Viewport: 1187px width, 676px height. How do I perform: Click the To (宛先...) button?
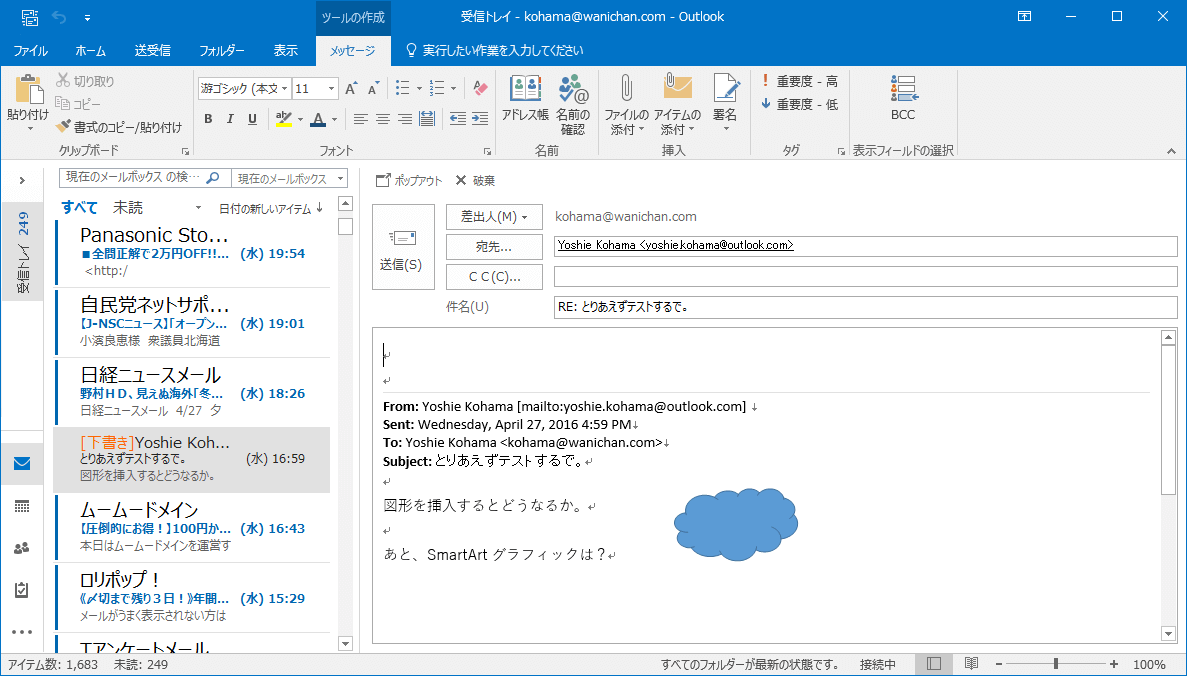494,247
